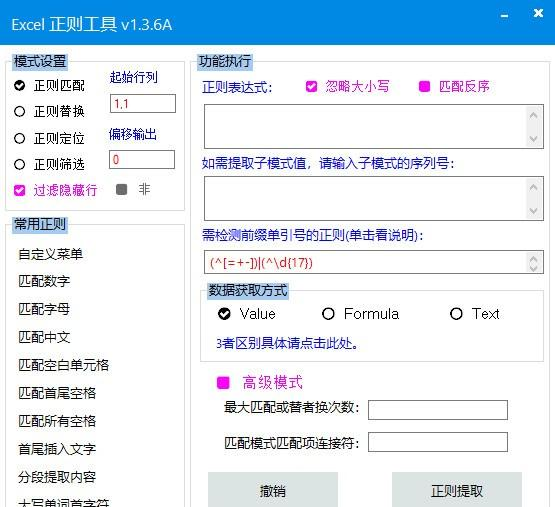Viewport: 555px width, 507px height.
Task: Click the down arrow of regex expression scrollbar
Action: click(533, 139)
